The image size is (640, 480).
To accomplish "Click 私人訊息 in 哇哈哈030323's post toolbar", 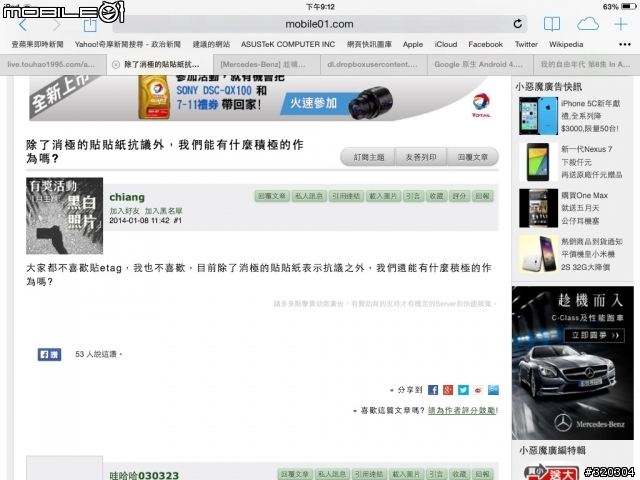I will coord(332,474).
